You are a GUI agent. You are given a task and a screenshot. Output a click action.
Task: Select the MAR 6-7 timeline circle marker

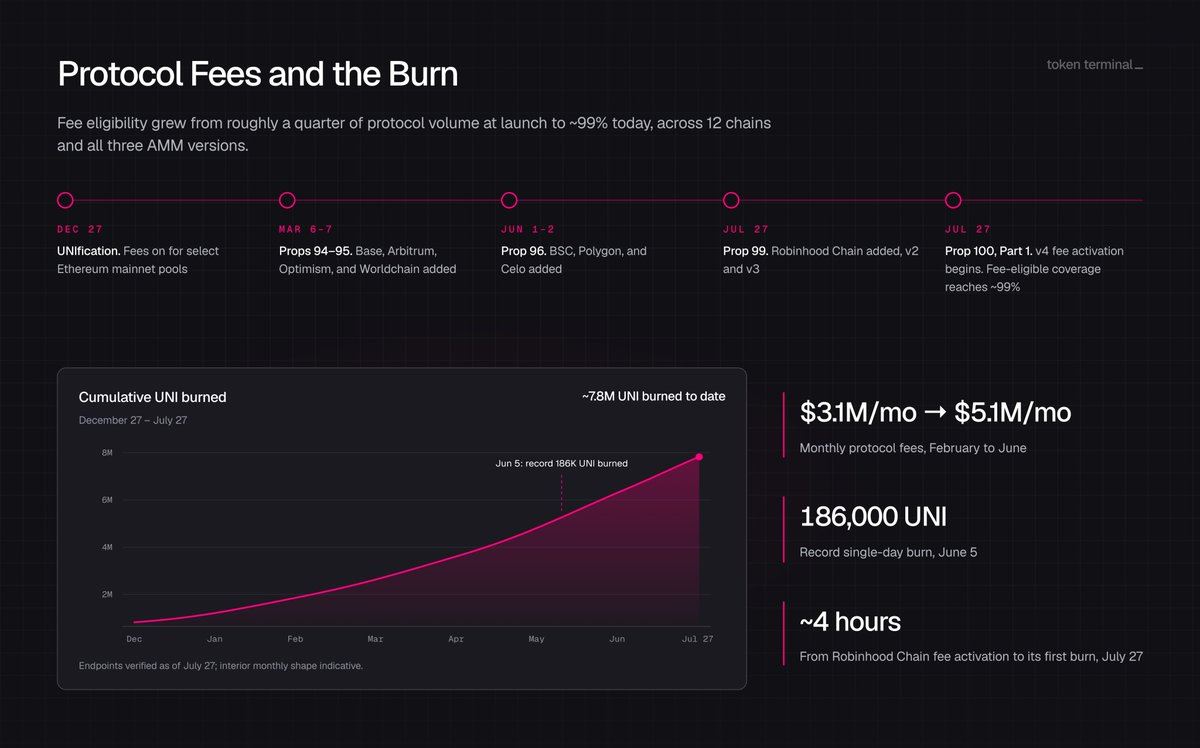[287, 200]
